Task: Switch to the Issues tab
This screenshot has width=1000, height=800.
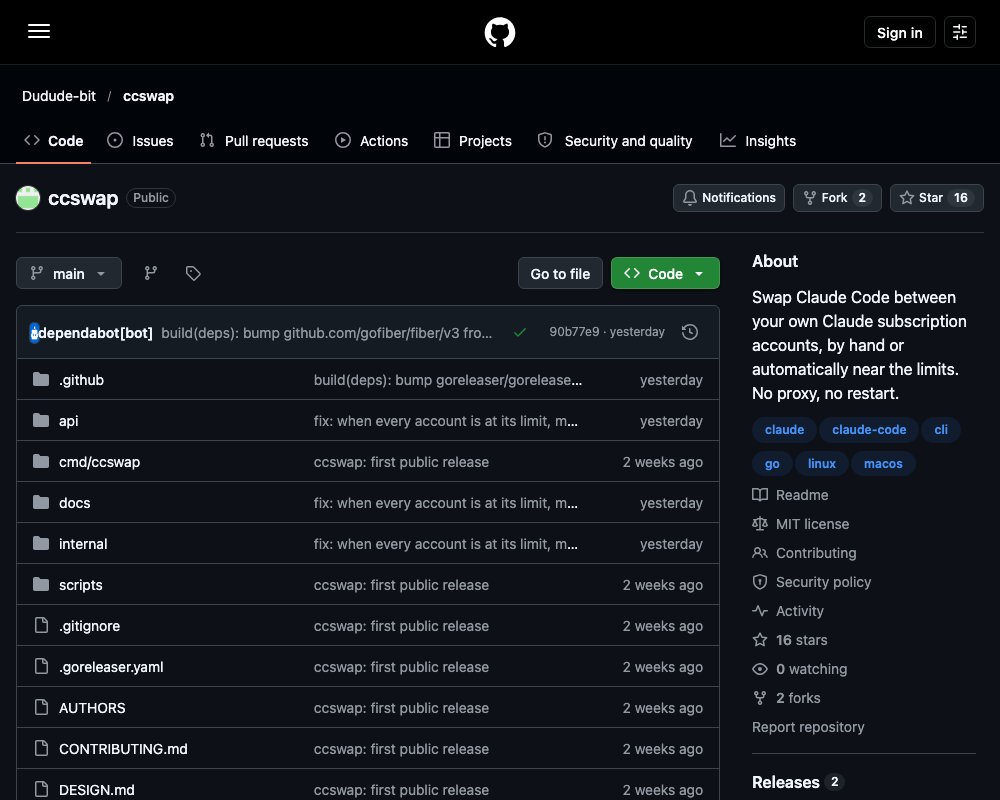Action: [140, 141]
